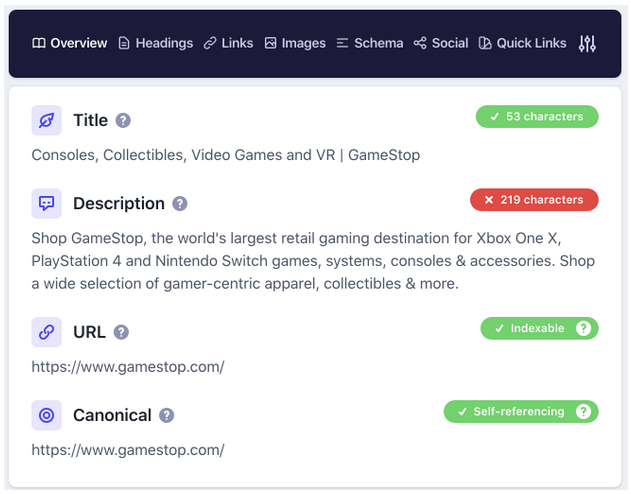Click help icon beside Canonical heading
Screen dimensions: 631x494
[167, 415]
